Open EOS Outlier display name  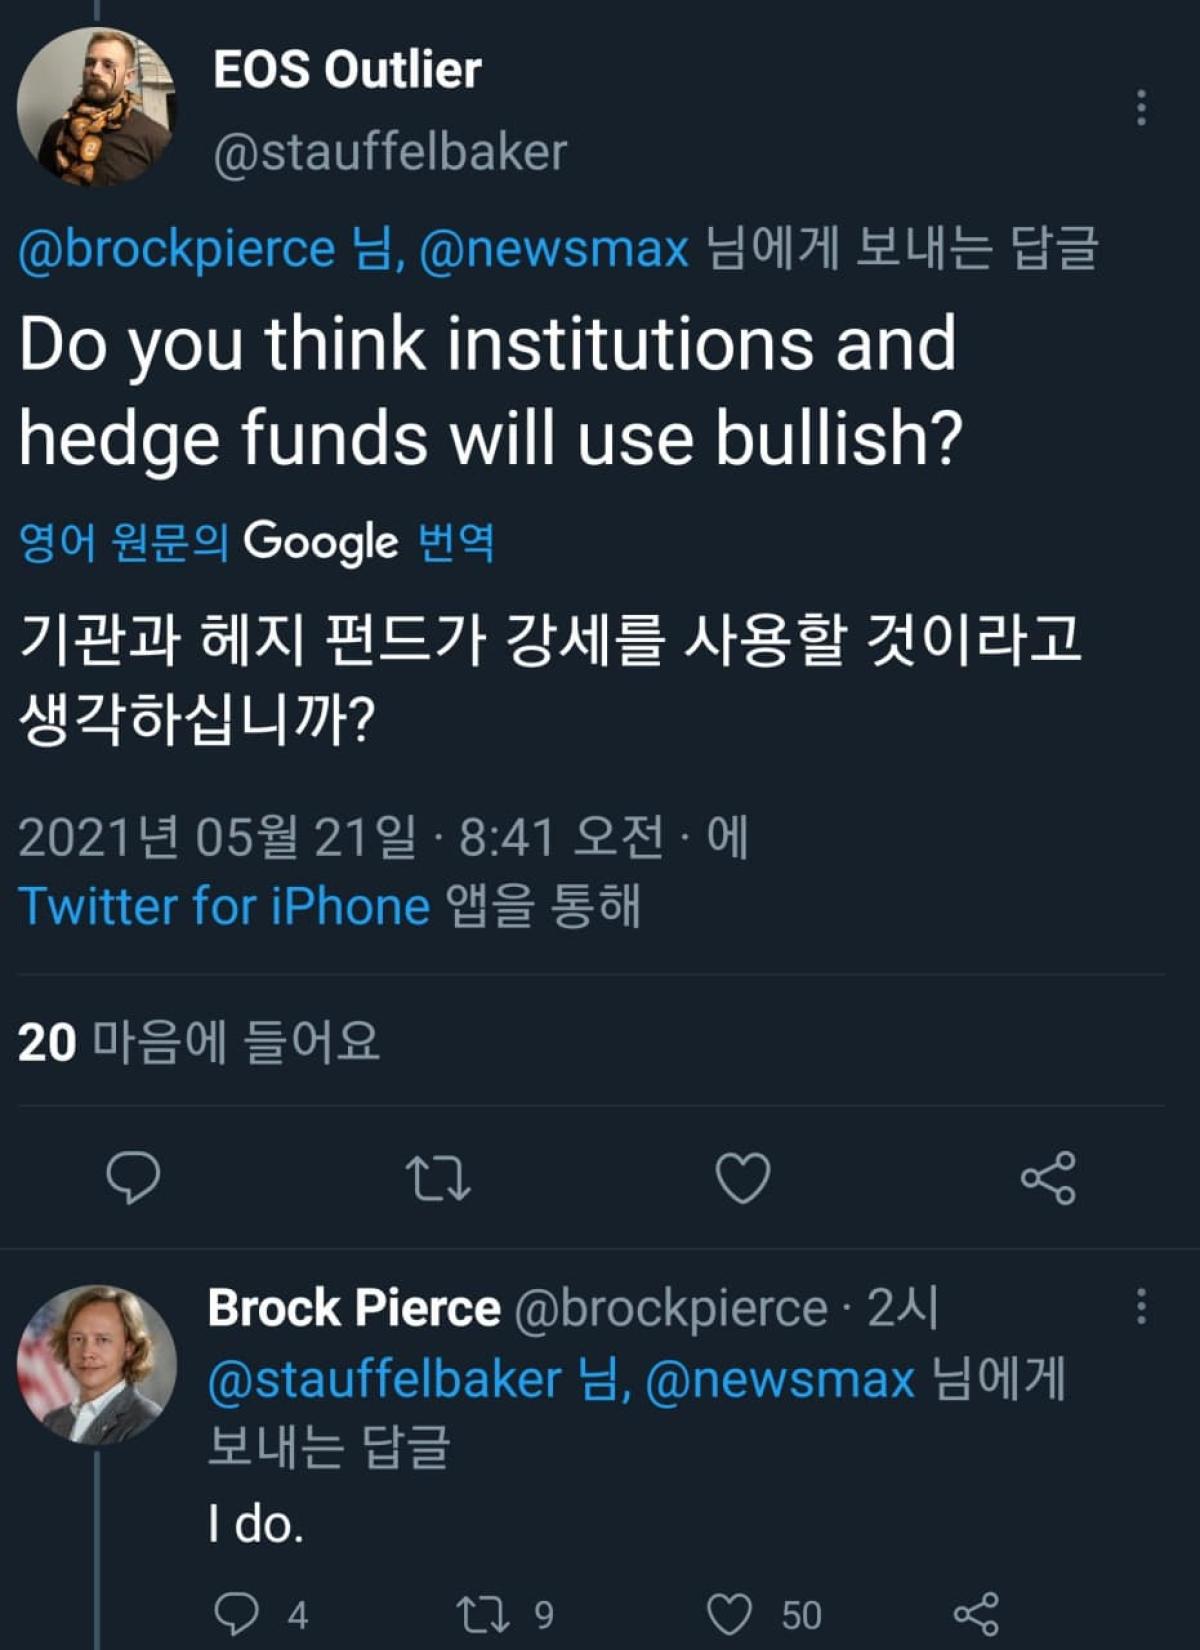pos(347,70)
